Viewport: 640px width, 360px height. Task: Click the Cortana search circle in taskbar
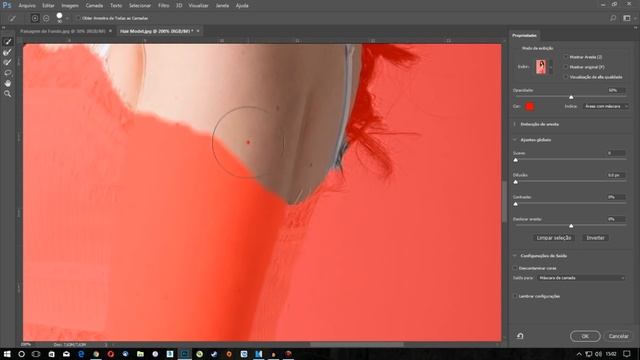pos(21,354)
